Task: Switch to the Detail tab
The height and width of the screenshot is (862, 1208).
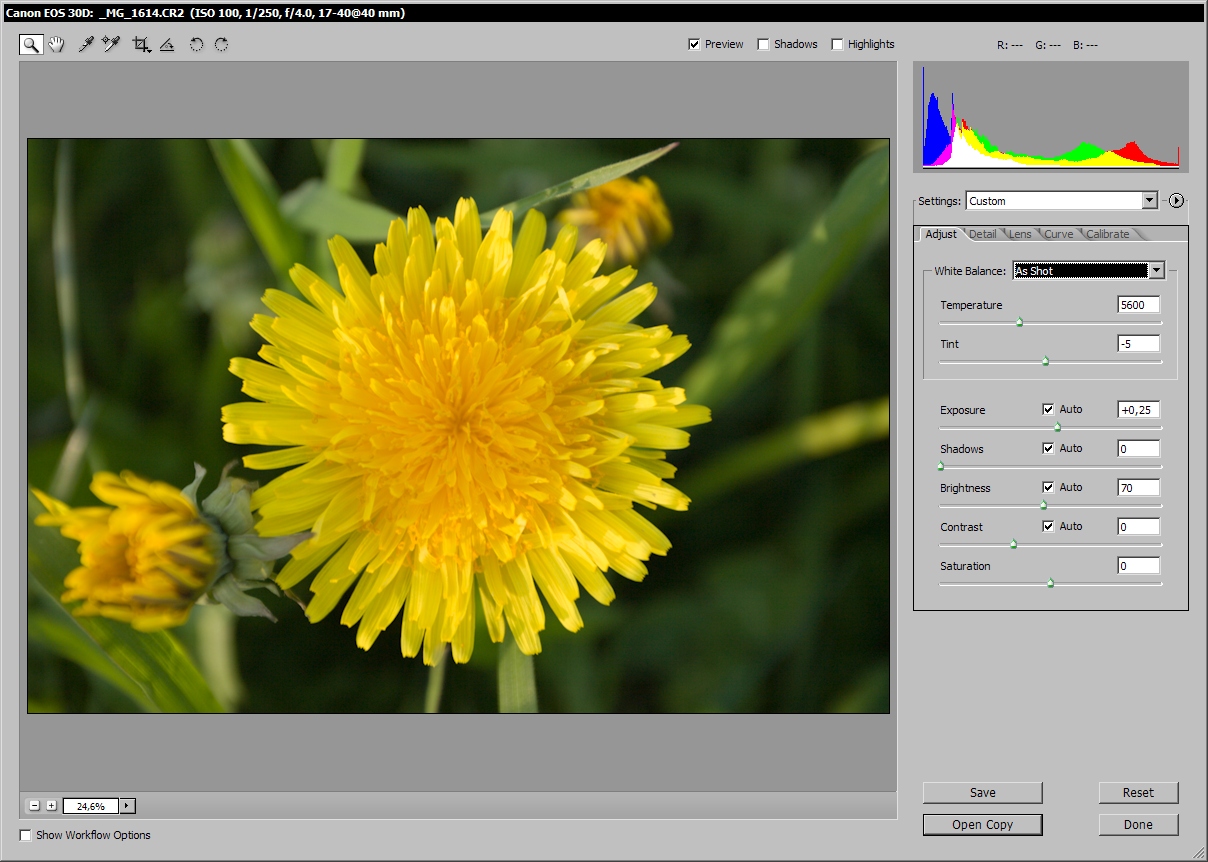Action: [x=982, y=234]
